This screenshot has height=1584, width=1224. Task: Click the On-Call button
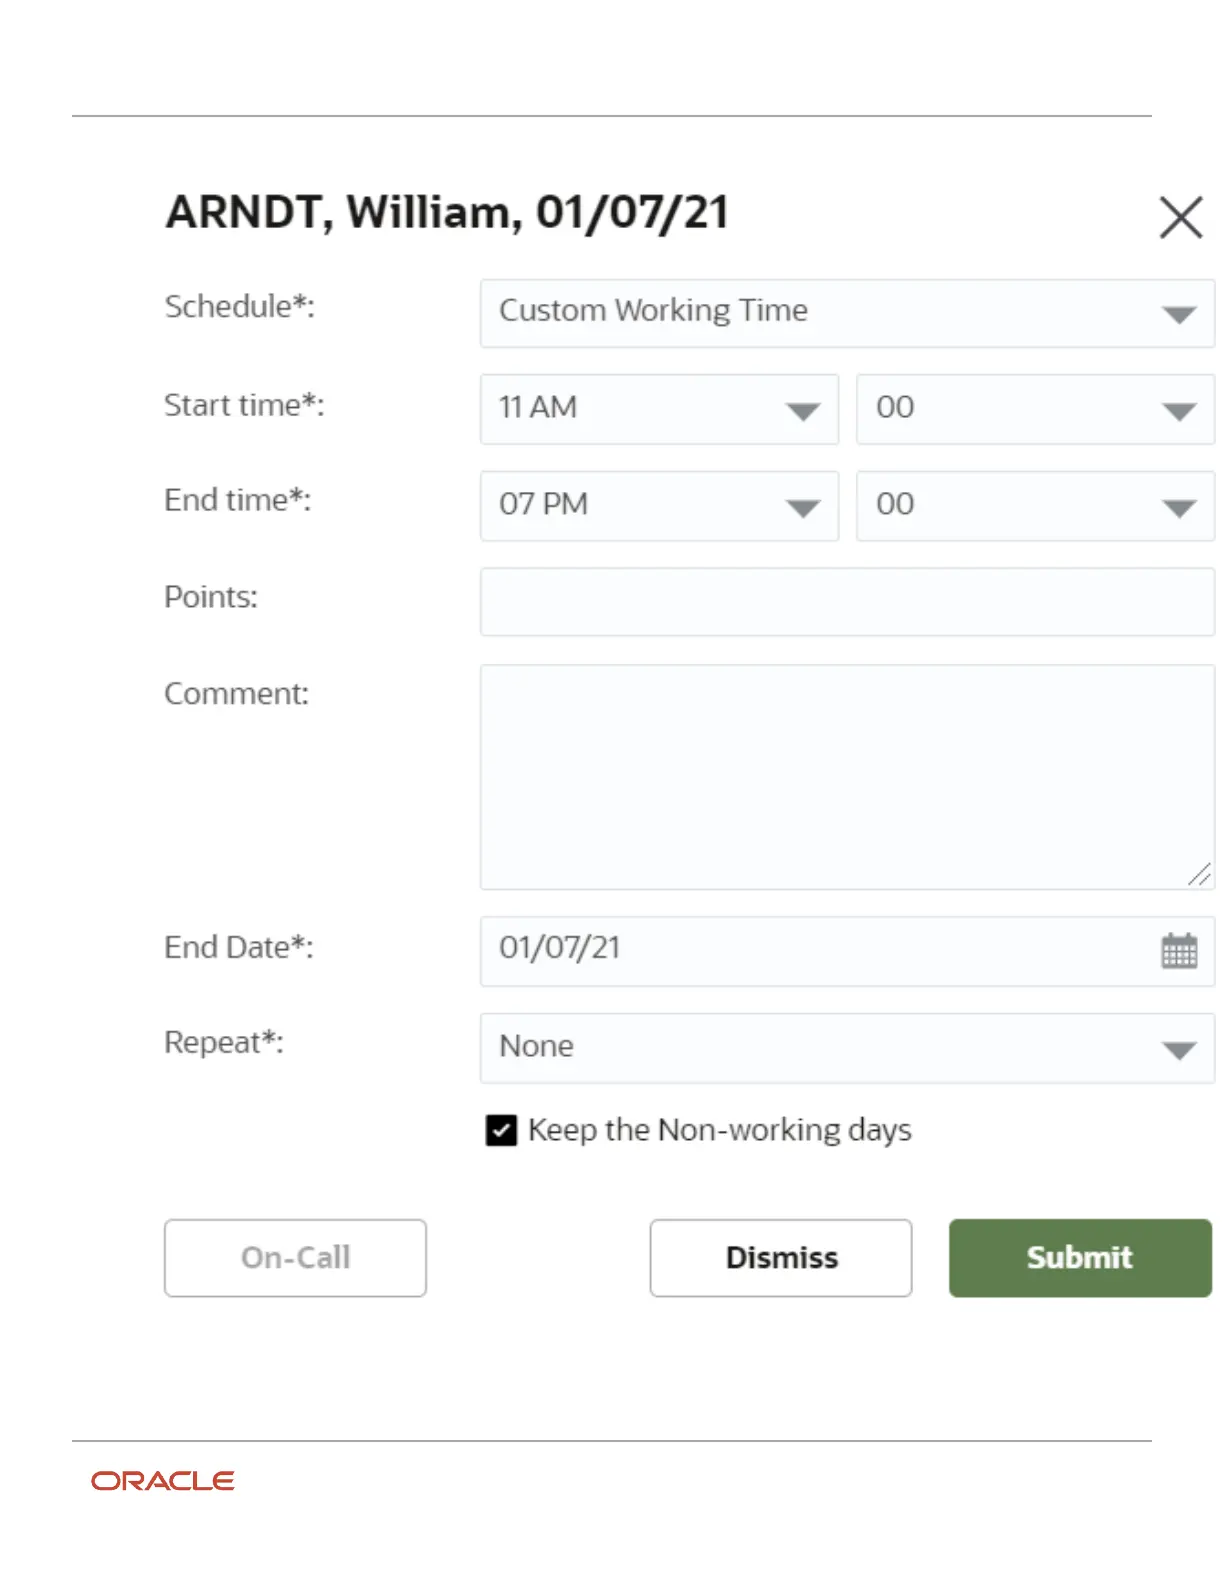[x=295, y=1258]
